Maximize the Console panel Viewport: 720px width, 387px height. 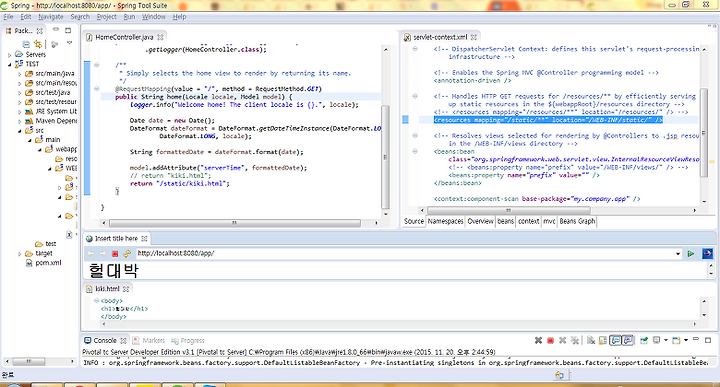pos(708,340)
